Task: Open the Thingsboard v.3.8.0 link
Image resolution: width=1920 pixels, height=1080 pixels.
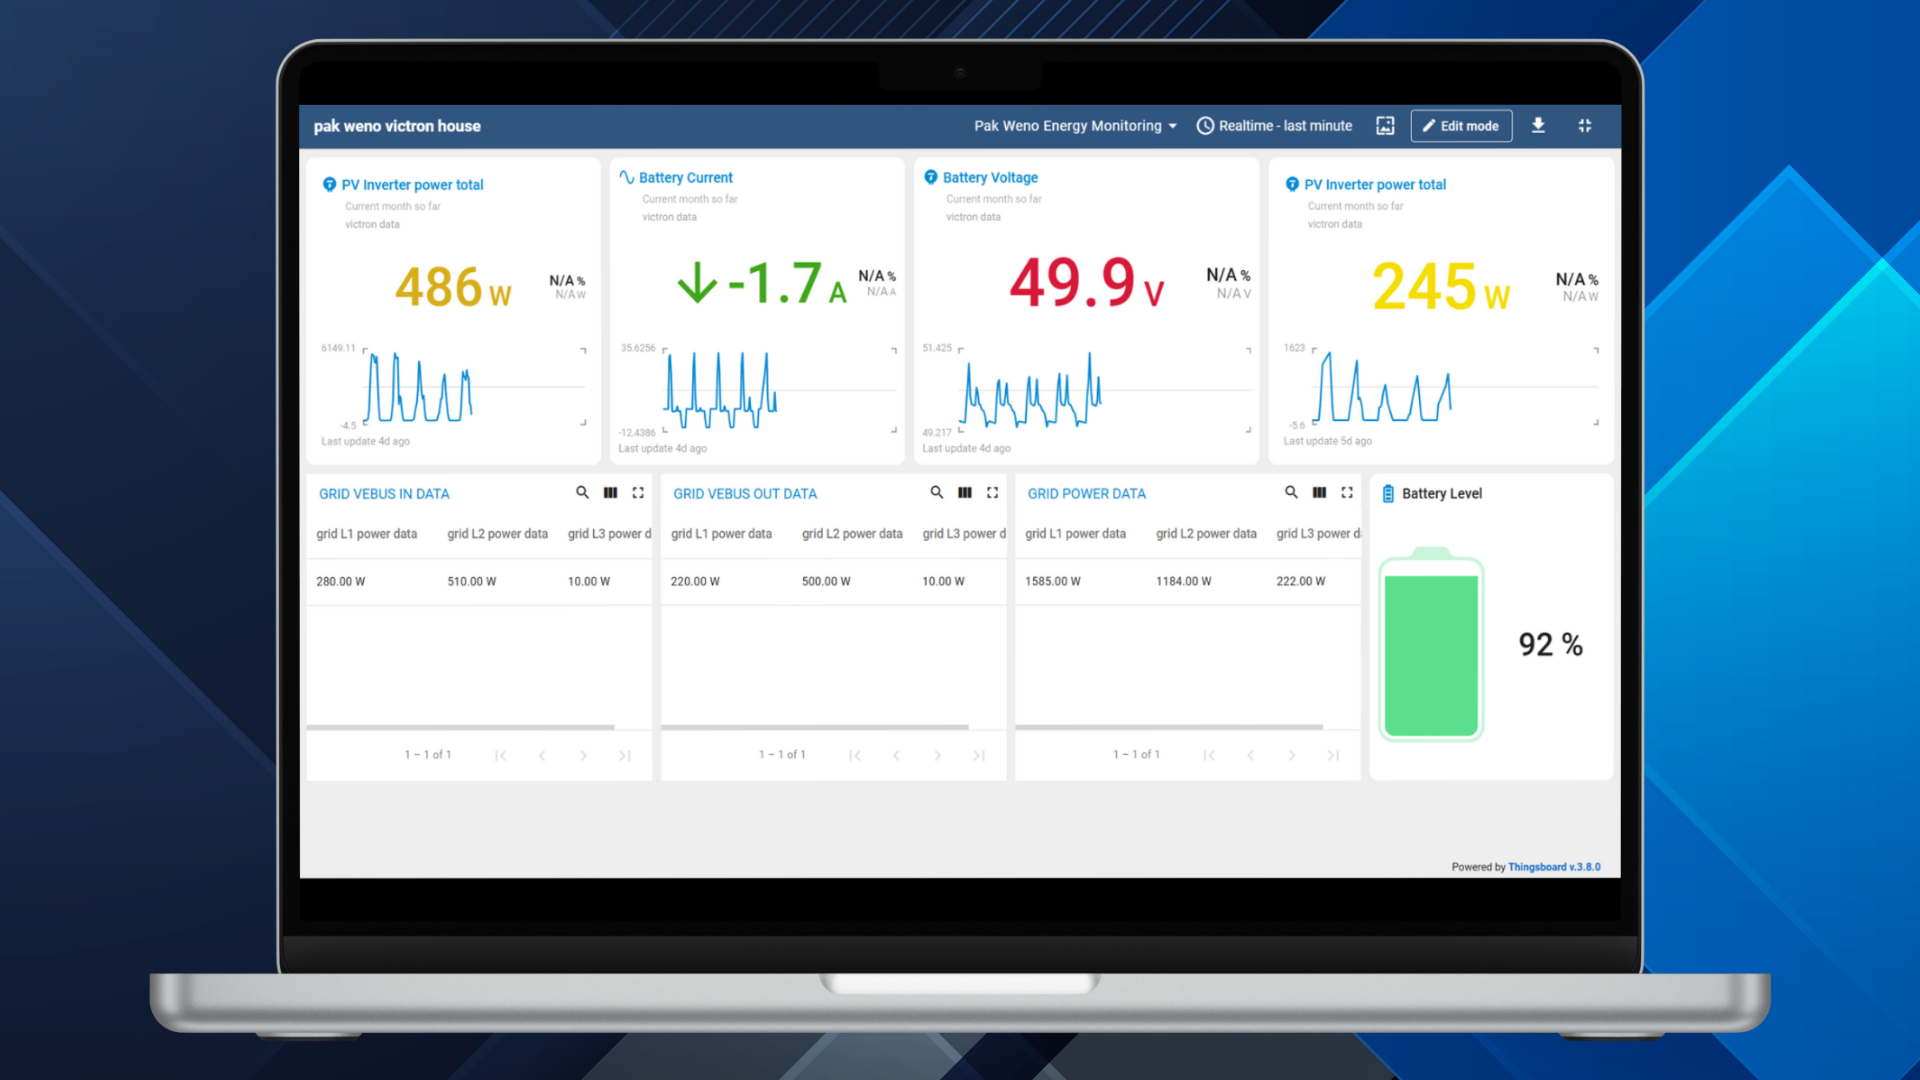Action: [x=1554, y=867]
